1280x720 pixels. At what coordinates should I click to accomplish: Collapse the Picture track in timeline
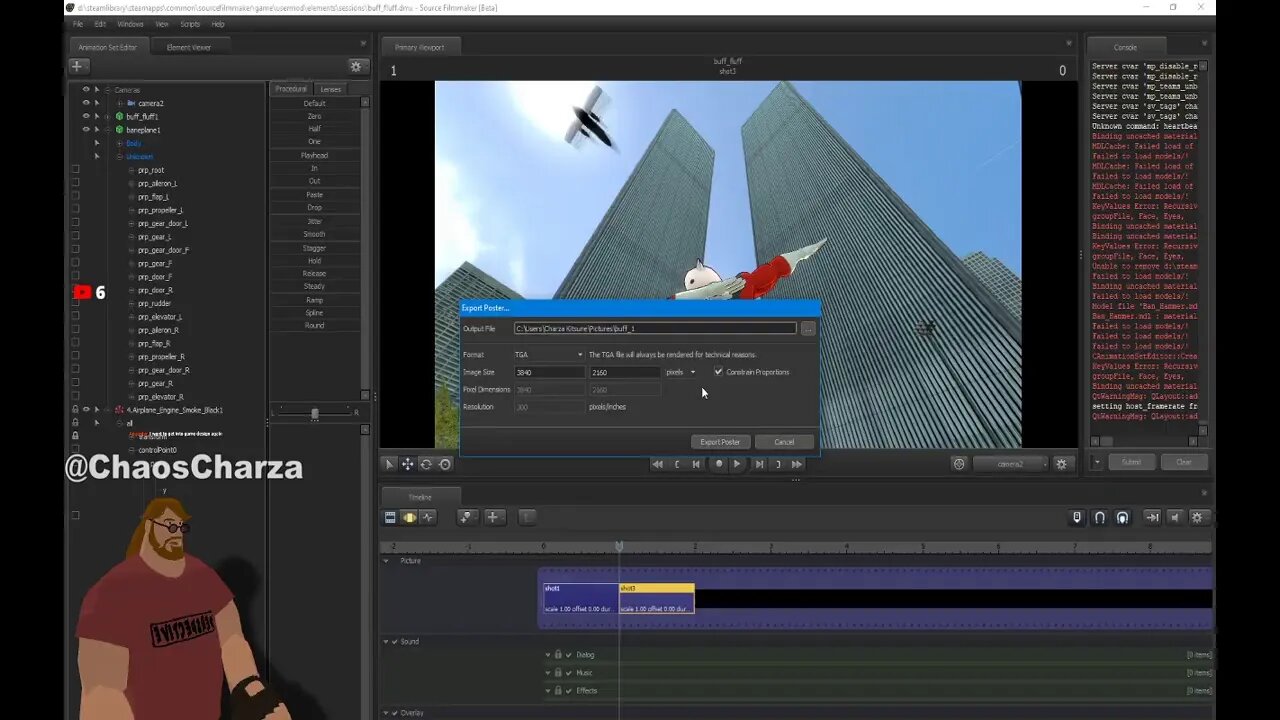click(386, 561)
